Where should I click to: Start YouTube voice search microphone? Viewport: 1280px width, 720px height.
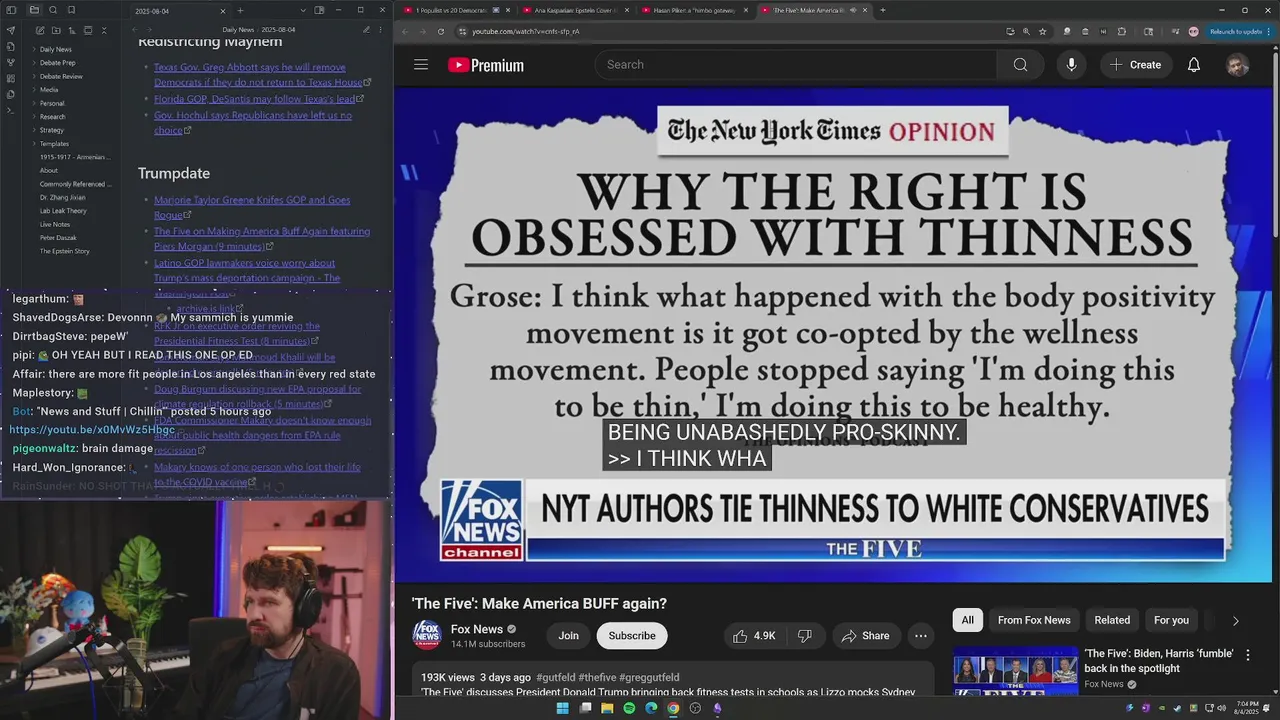[x=1071, y=65]
